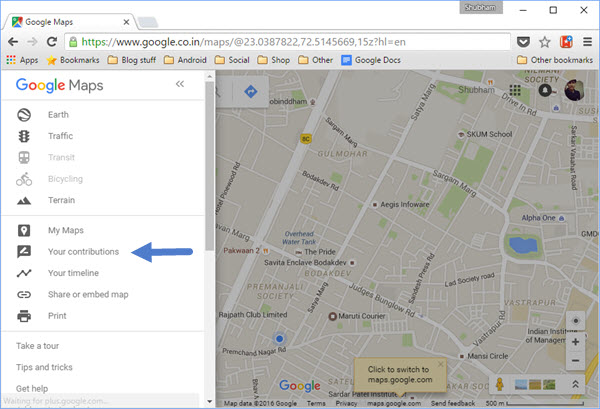Close the Google Maps tab
Image resolution: width=600 pixels, height=409 pixels.
pos(126,22)
